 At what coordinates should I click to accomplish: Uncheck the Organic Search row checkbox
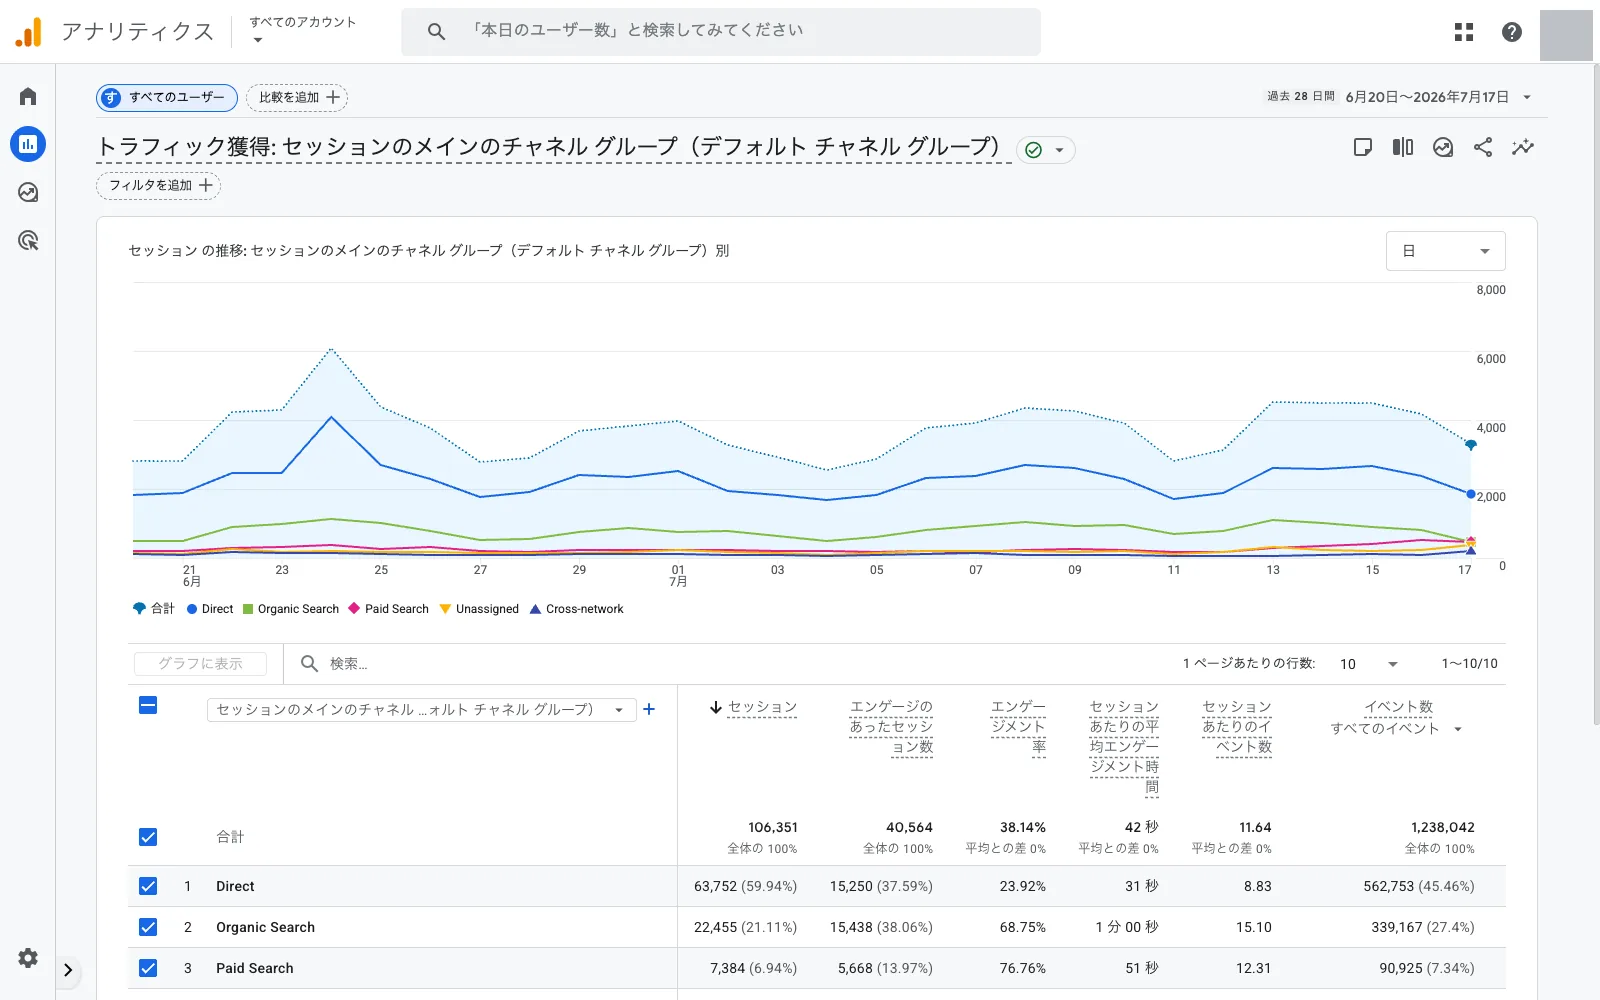pos(148,927)
